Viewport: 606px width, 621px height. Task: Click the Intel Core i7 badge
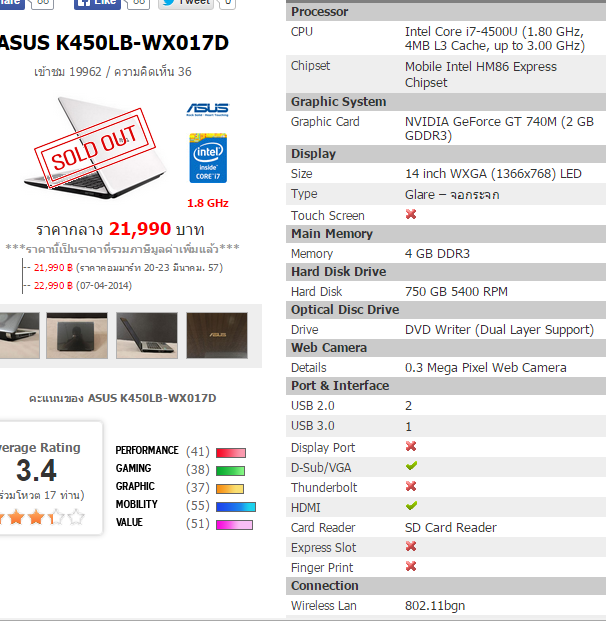click(208, 158)
